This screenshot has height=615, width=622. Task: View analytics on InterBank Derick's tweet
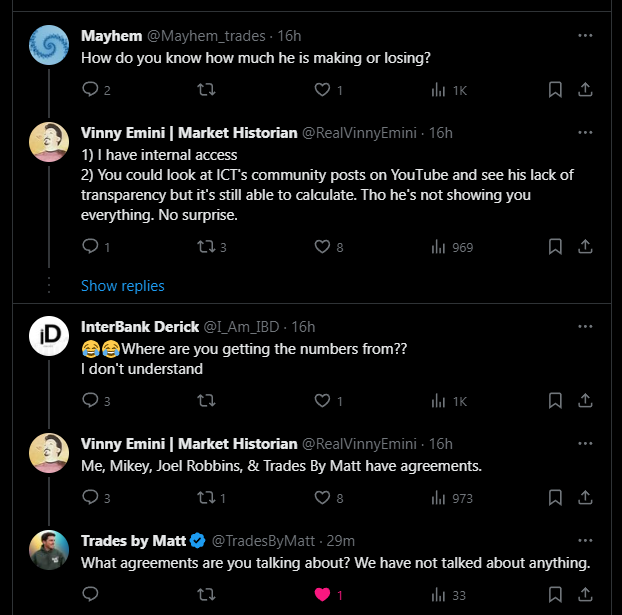[438, 401]
